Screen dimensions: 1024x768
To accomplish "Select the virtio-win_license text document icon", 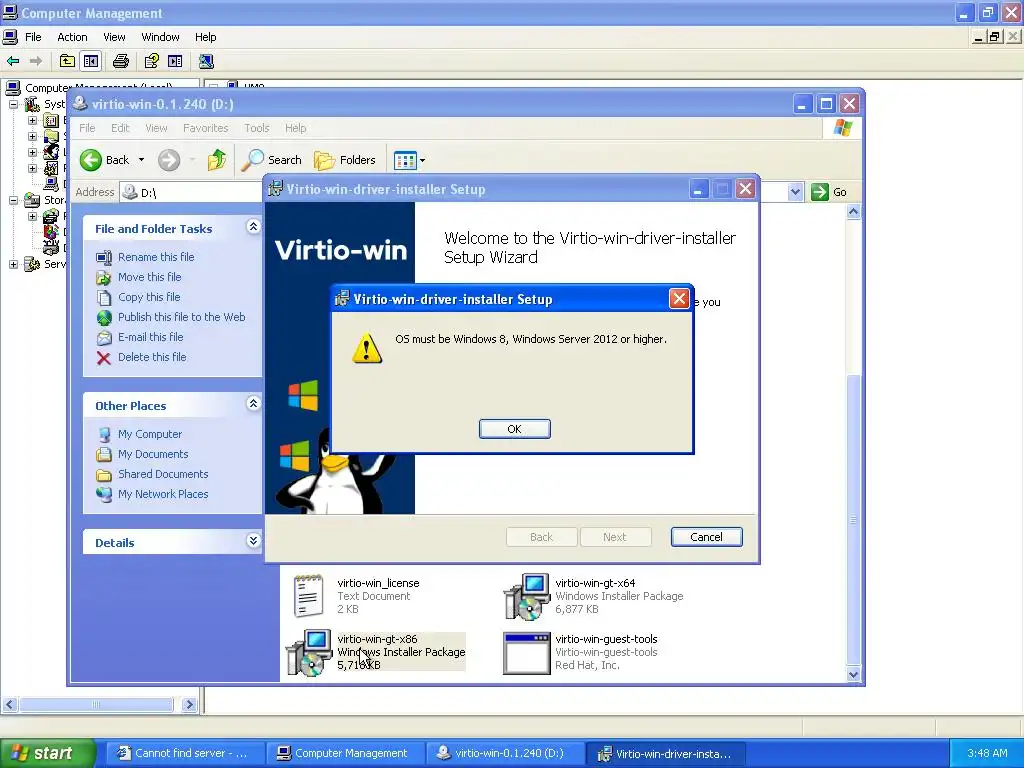I will (308, 596).
